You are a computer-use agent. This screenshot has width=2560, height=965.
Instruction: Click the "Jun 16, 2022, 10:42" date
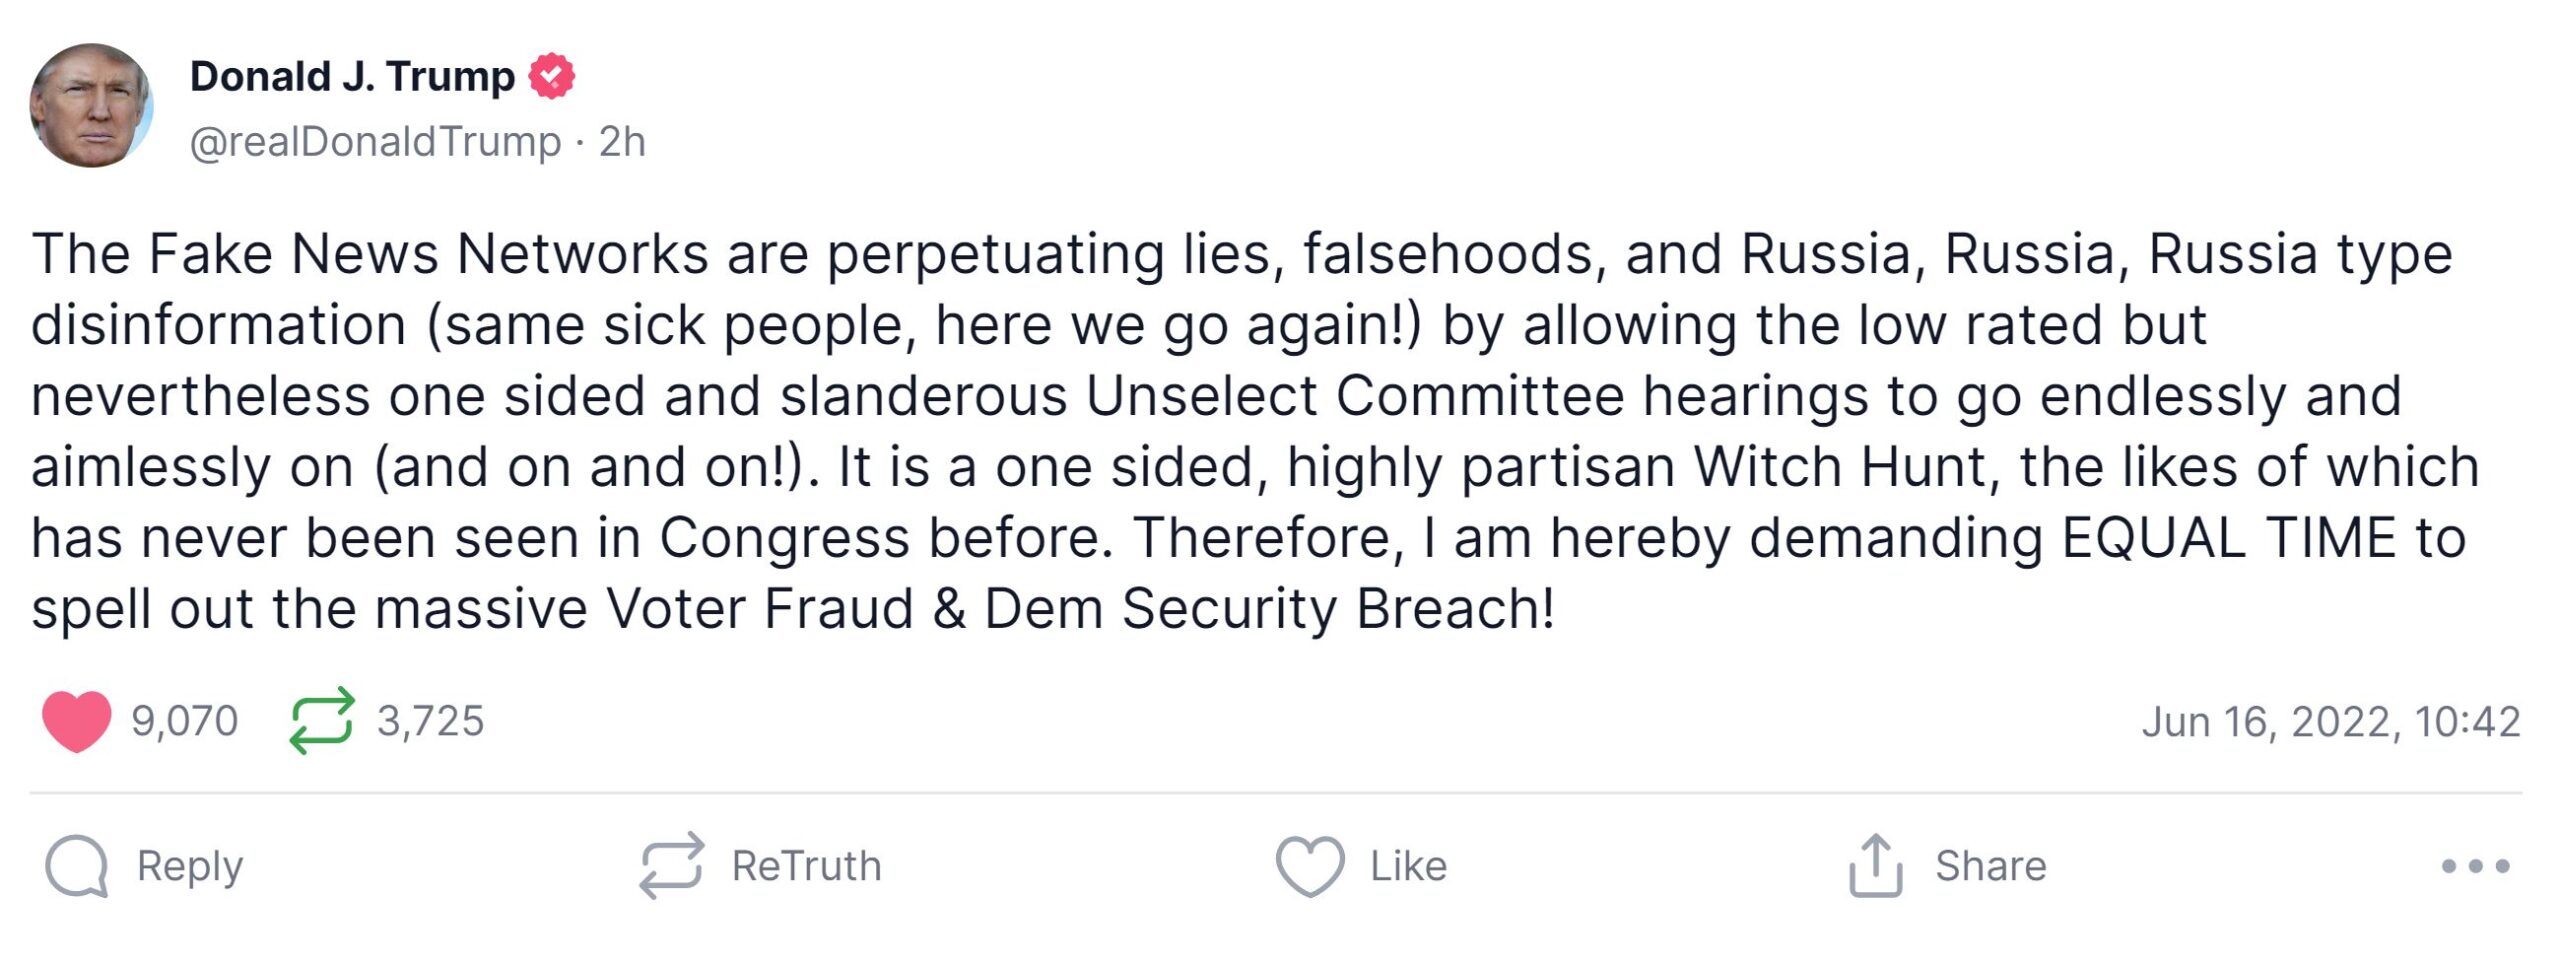(x=2330, y=722)
